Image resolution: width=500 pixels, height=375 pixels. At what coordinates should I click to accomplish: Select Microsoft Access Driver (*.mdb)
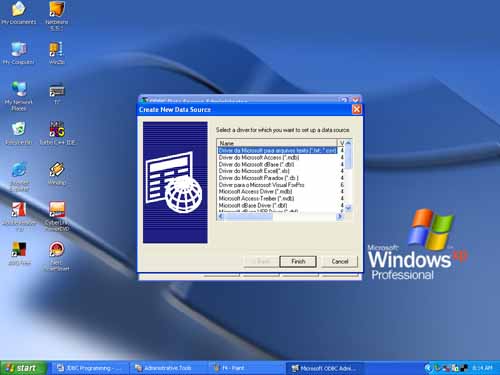click(255, 191)
